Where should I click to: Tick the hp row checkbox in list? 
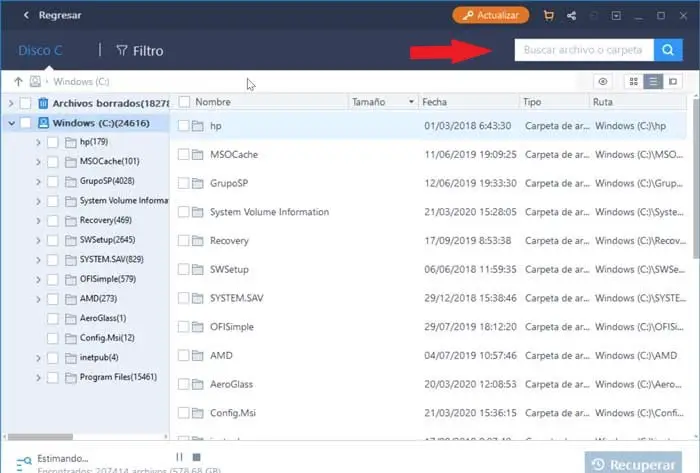click(x=183, y=126)
